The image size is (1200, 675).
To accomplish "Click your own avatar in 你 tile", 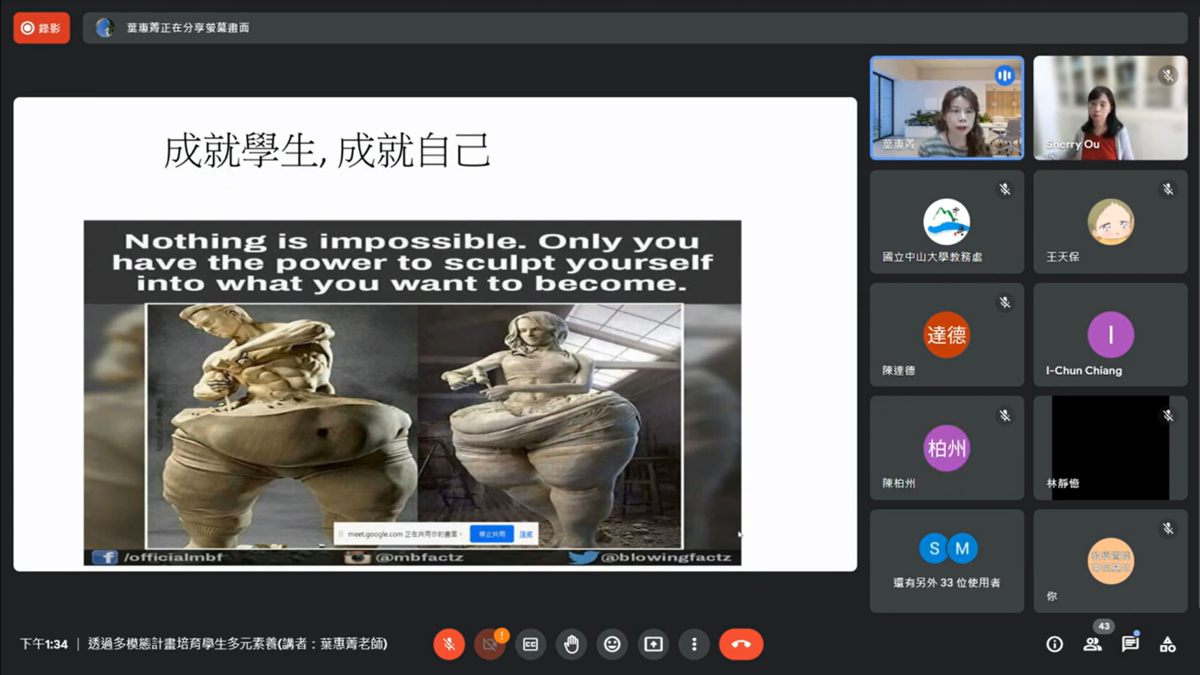I will tap(1110, 561).
